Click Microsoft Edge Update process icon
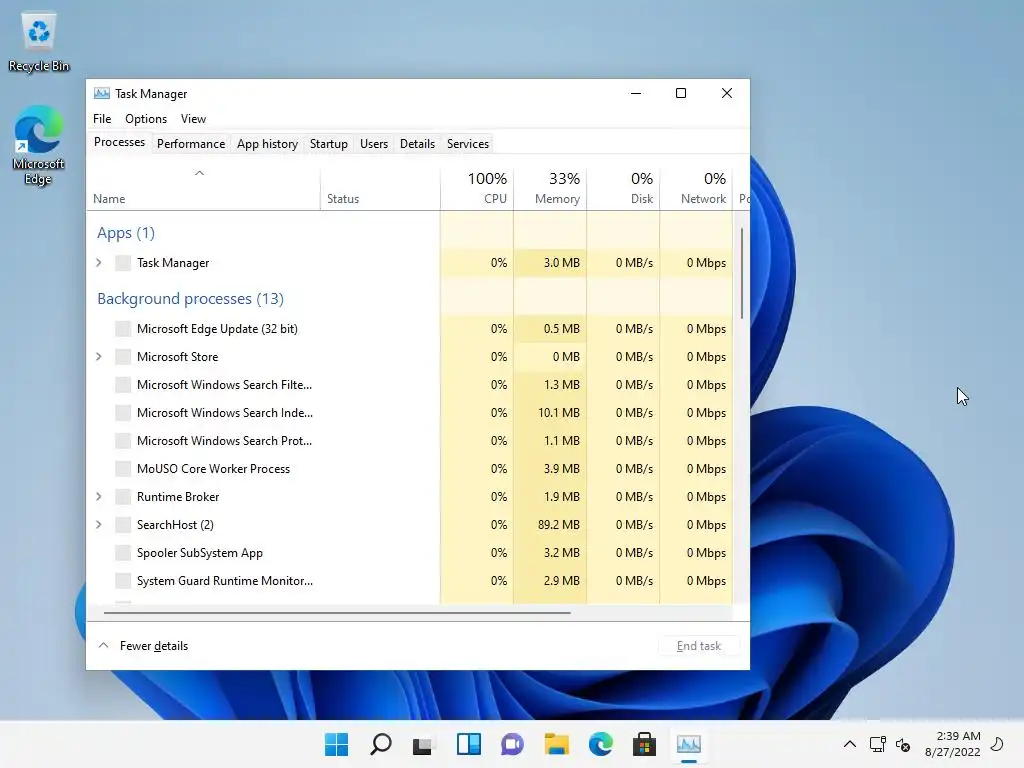Screen dimensions: 1024x768 [123, 328]
